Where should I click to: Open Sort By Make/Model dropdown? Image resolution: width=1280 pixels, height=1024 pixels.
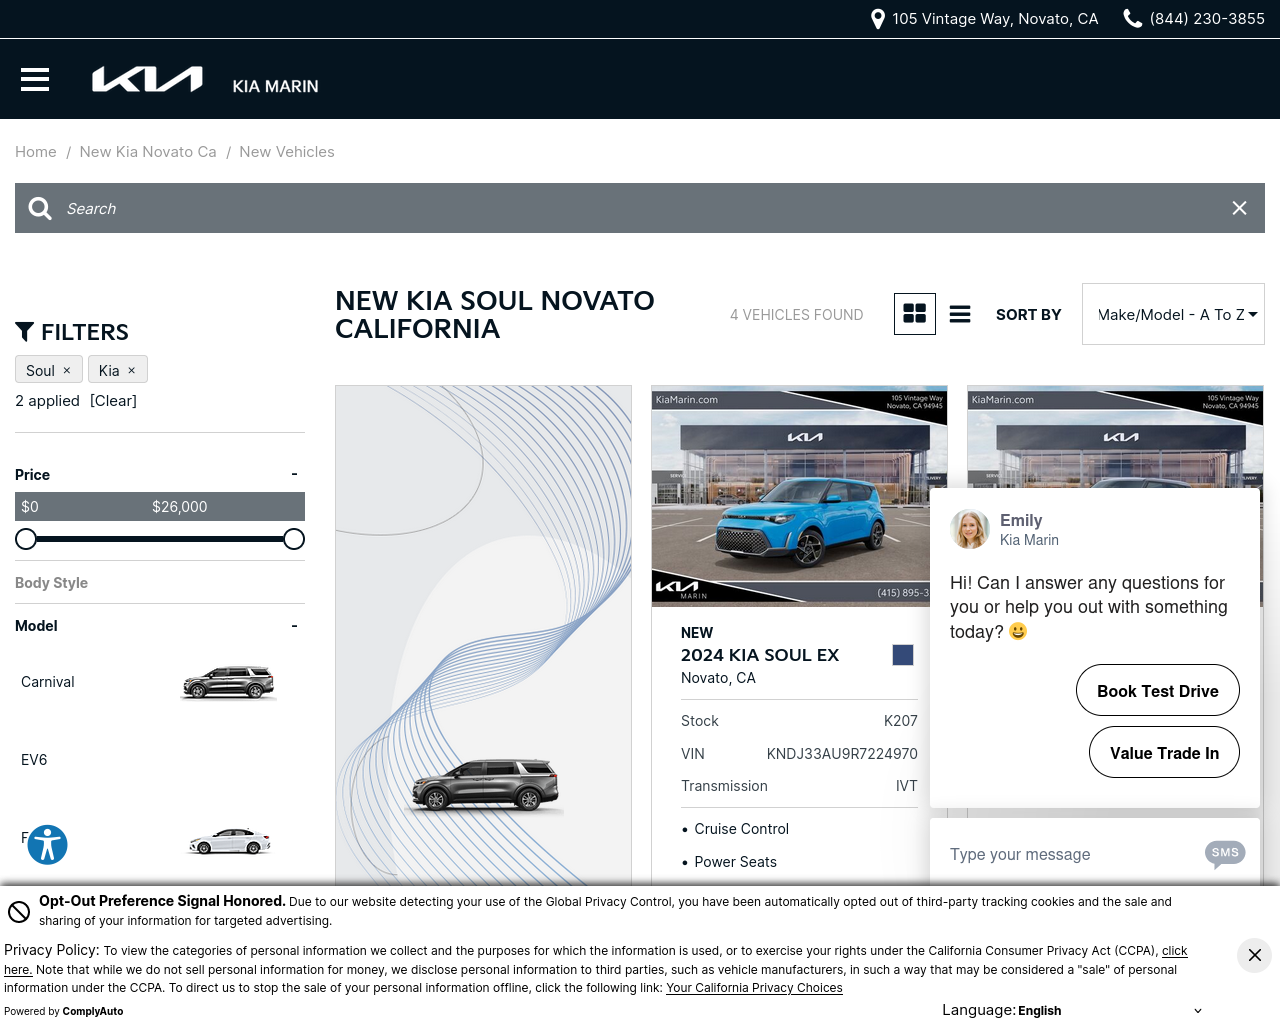click(1173, 314)
